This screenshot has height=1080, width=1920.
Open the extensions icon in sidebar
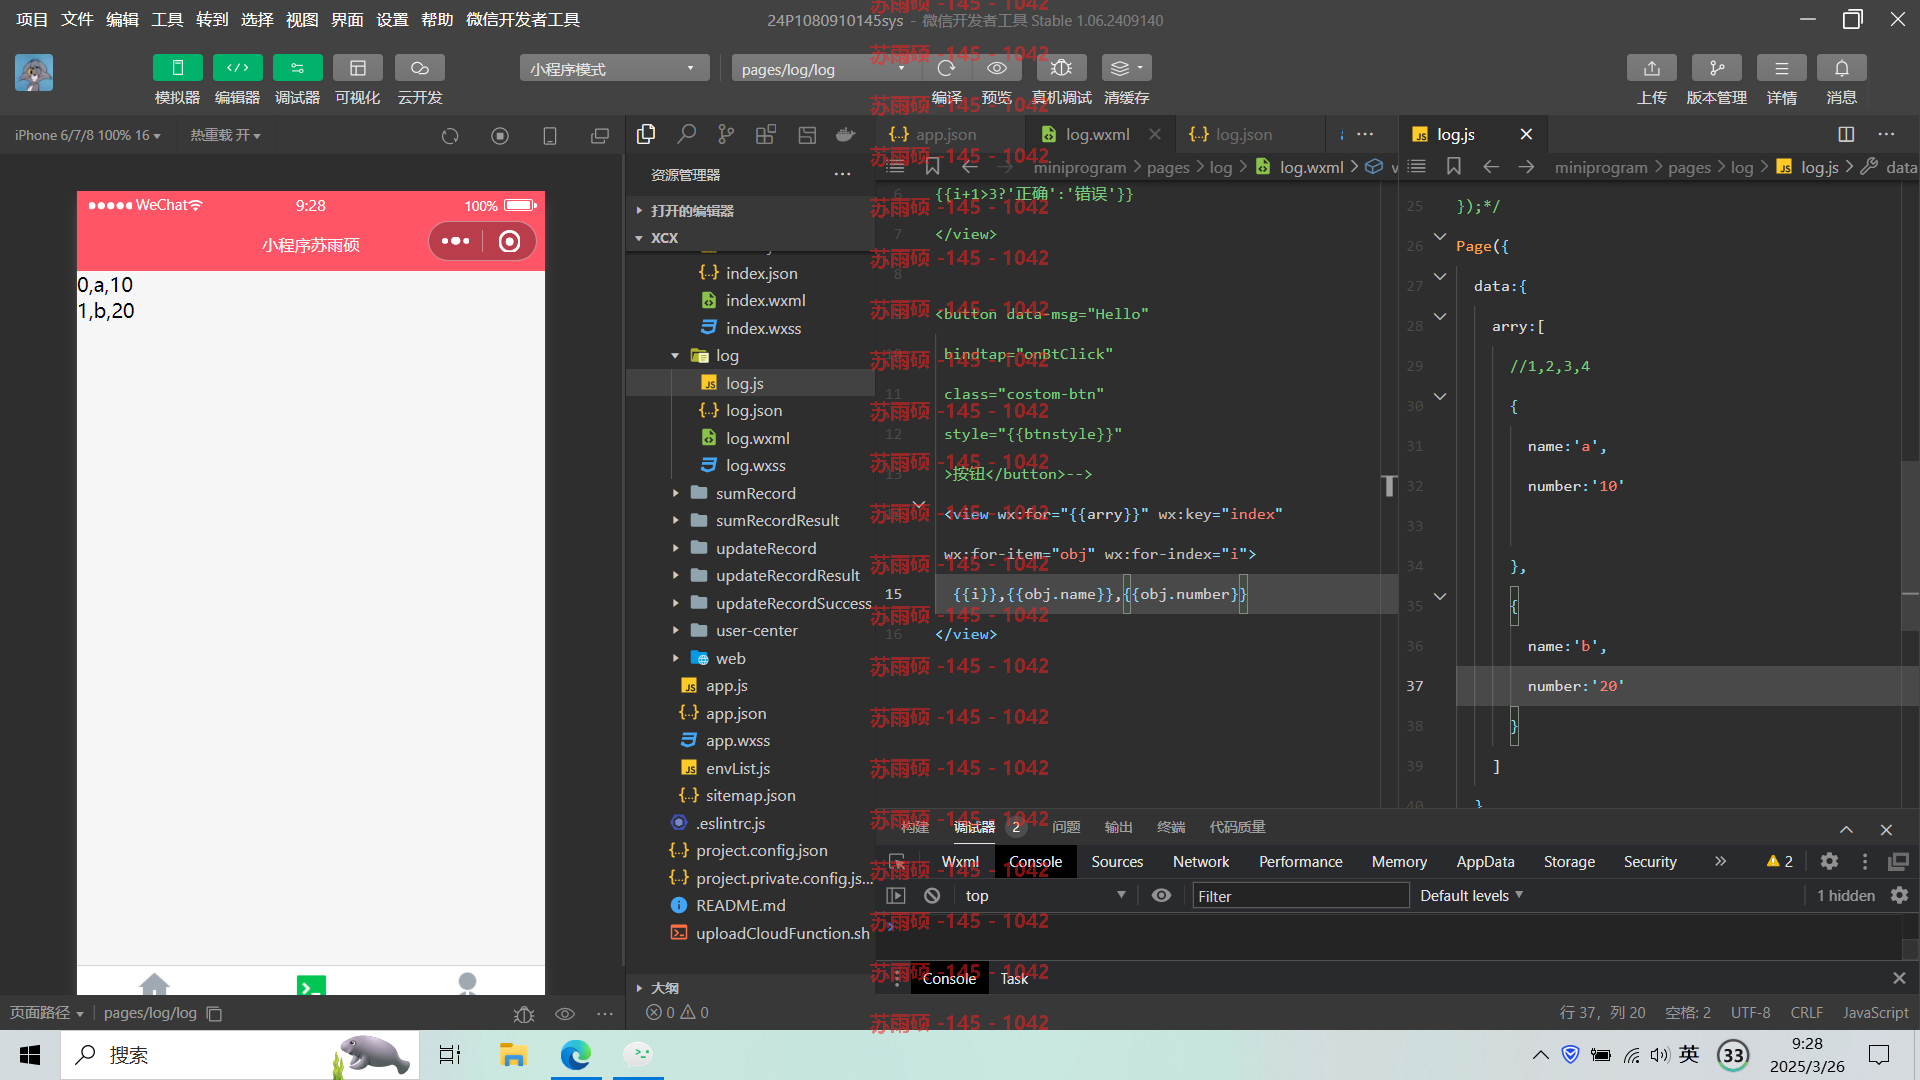click(x=766, y=134)
